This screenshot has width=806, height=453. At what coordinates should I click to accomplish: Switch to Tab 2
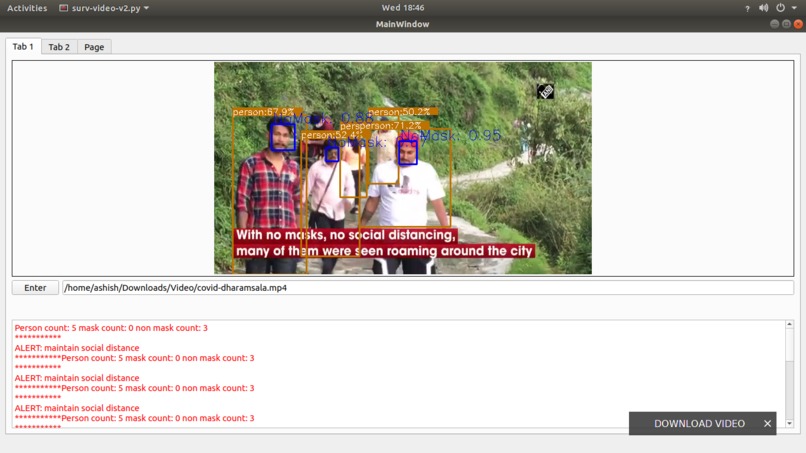point(59,47)
